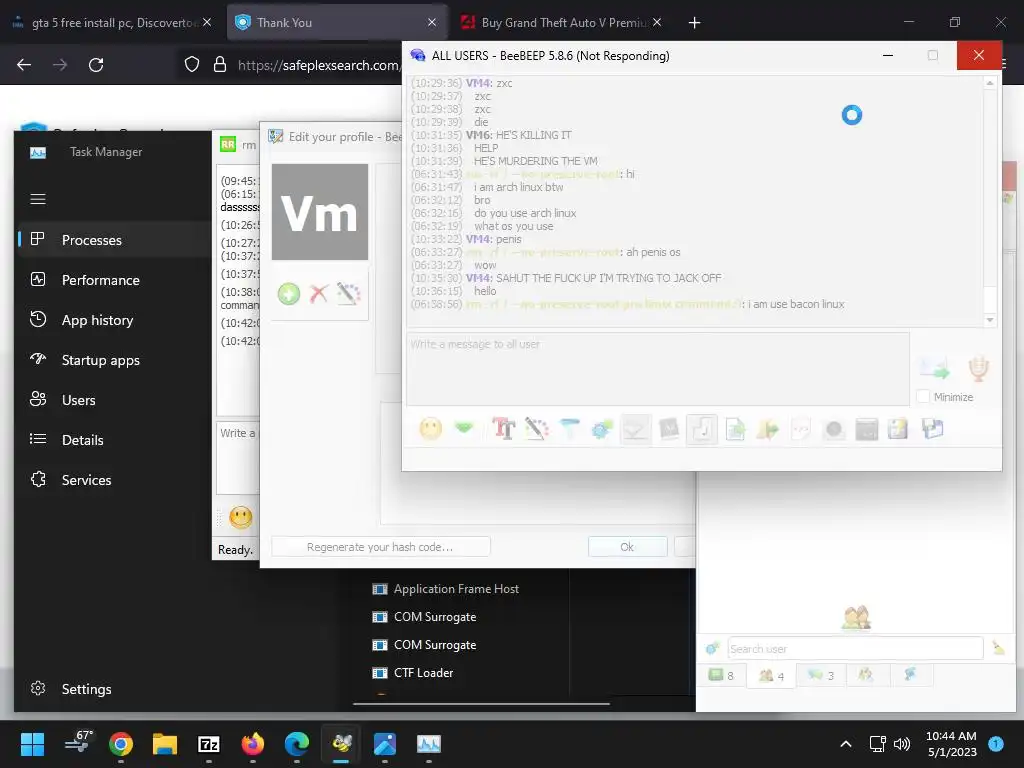Click the shield tracking protection icon
The width and height of the screenshot is (1024, 768).
191,64
